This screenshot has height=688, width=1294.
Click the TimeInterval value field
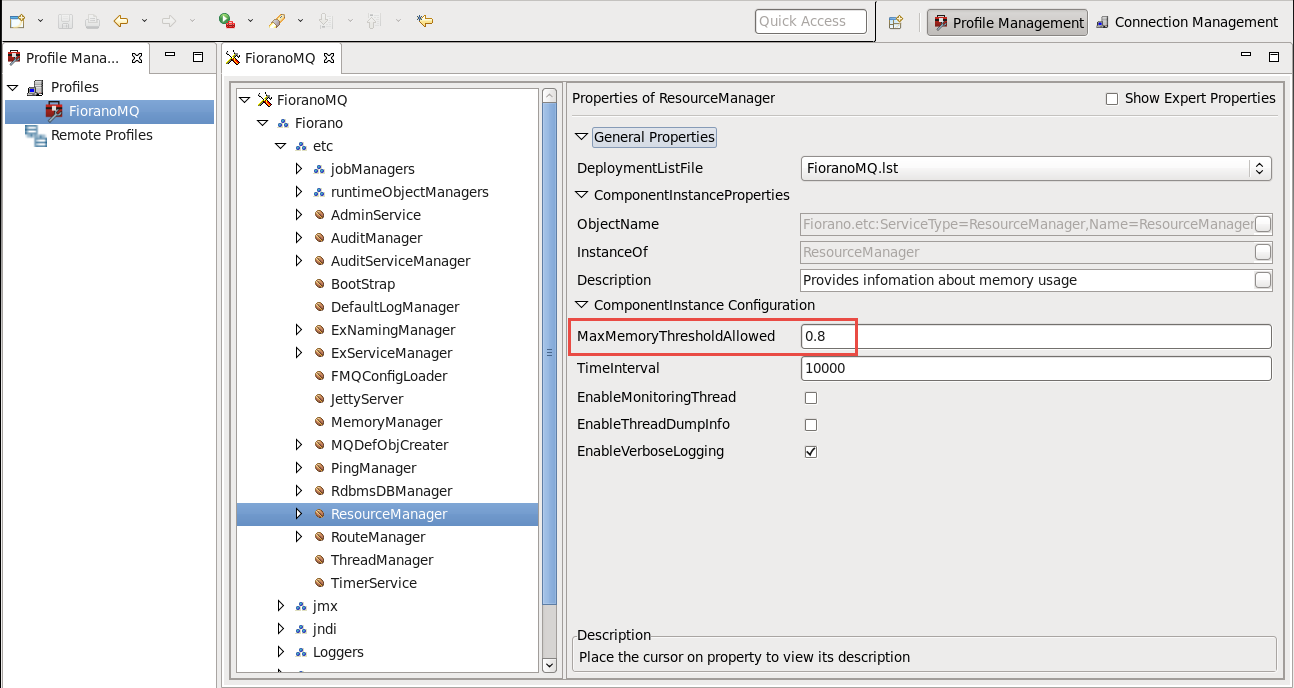pyautogui.click(x=1036, y=368)
